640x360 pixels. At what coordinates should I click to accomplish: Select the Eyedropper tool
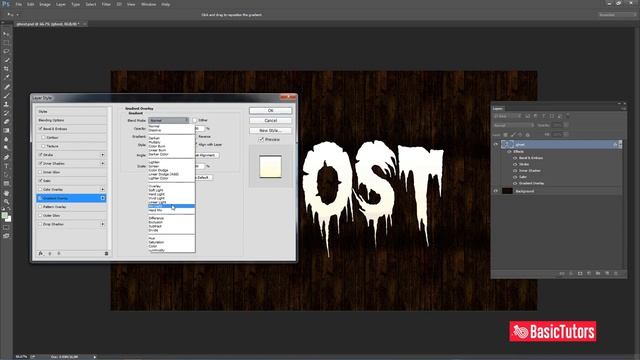(6, 78)
